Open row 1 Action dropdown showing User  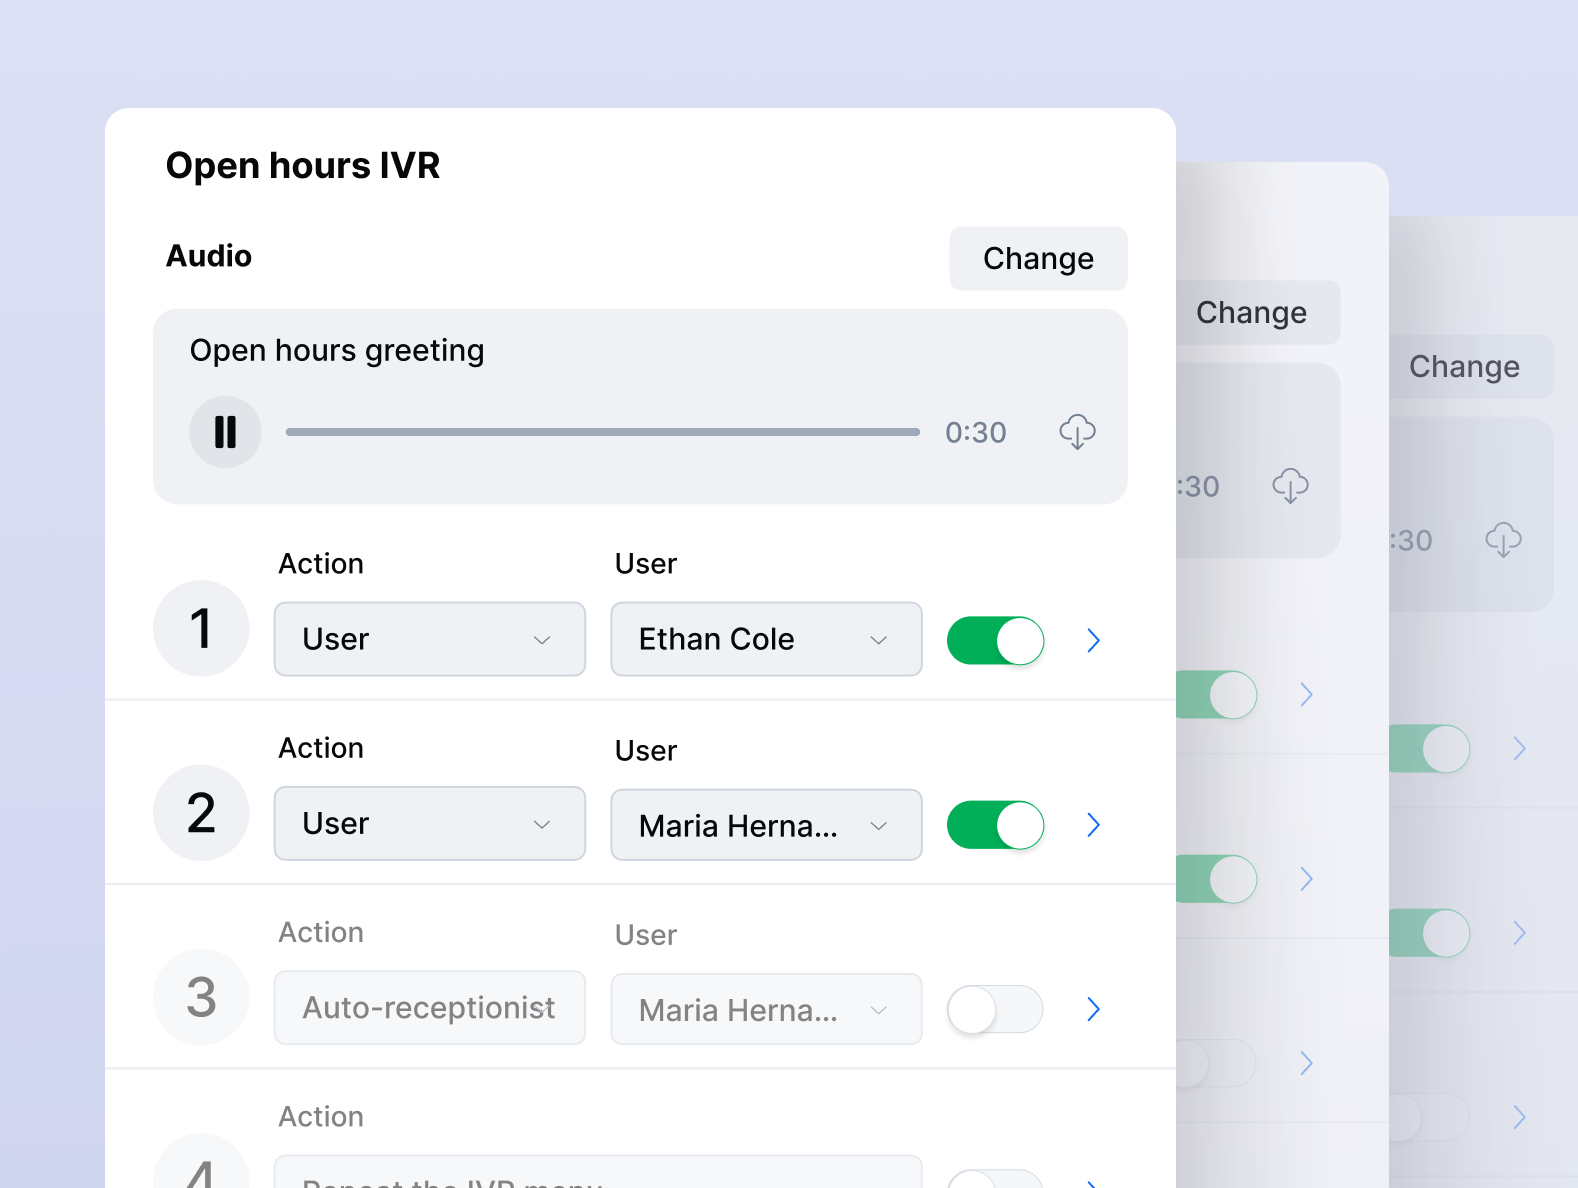(430, 639)
